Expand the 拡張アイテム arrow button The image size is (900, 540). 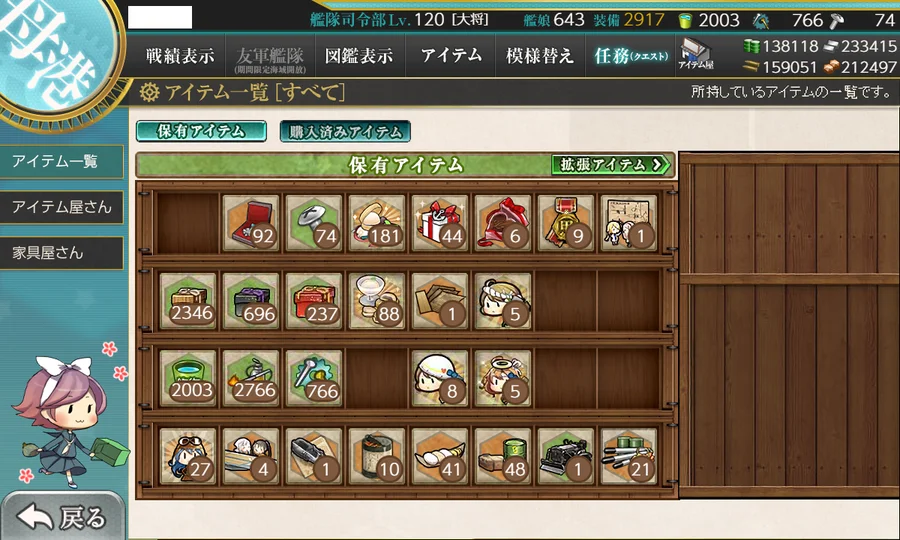click(x=611, y=165)
